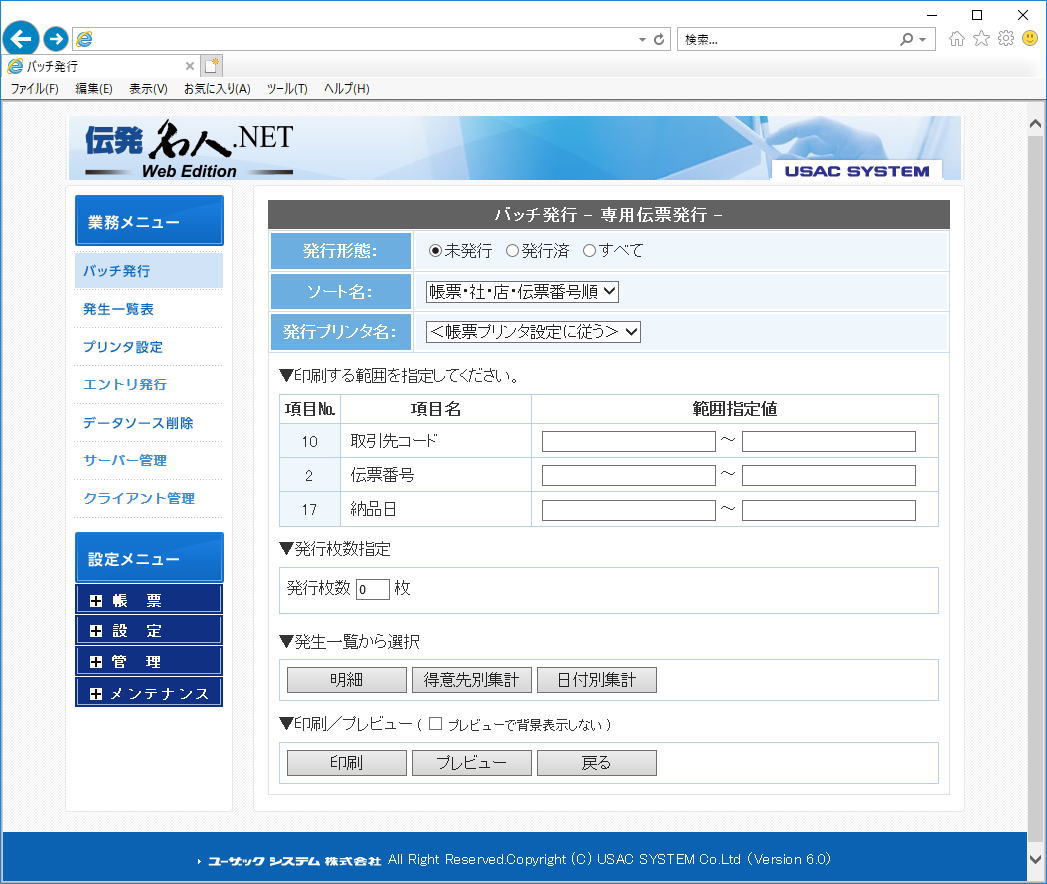Click the 発行枚数 count field
Image resolution: width=1047 pixels, height=884 pixels.
(373, 589)
